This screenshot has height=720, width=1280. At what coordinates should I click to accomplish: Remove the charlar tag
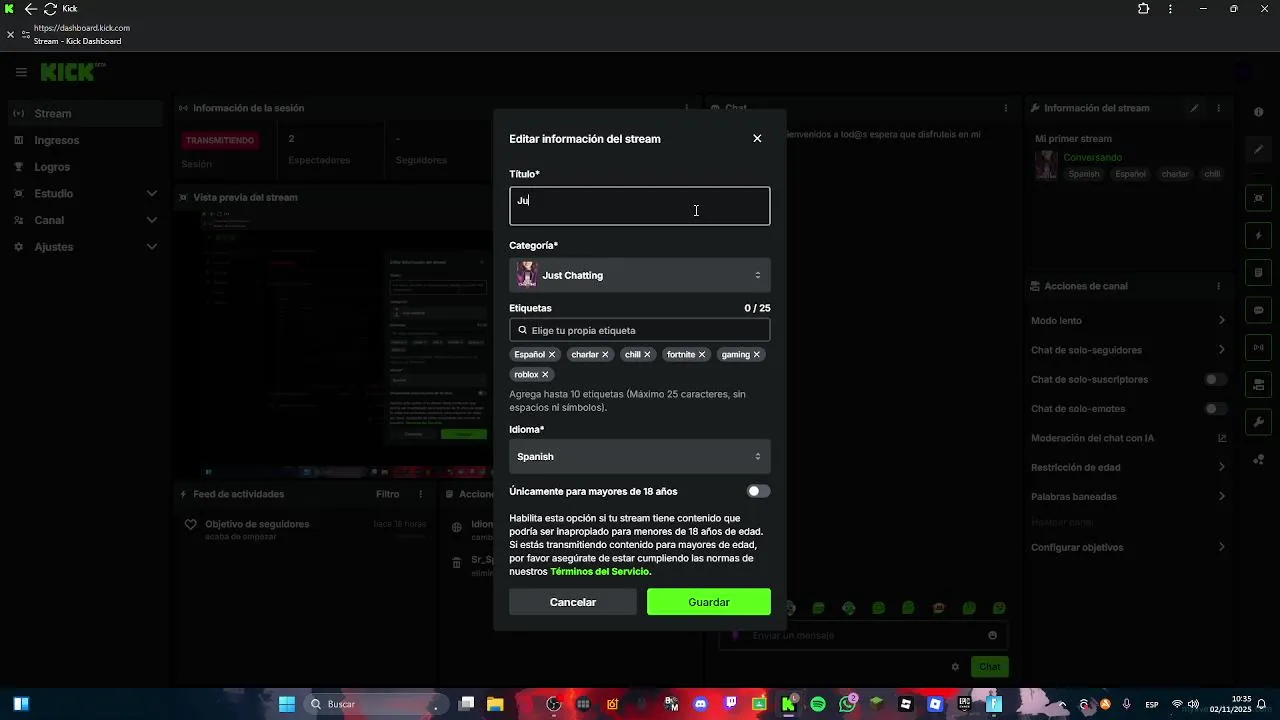pyautogui.click(x=605, y=355)
